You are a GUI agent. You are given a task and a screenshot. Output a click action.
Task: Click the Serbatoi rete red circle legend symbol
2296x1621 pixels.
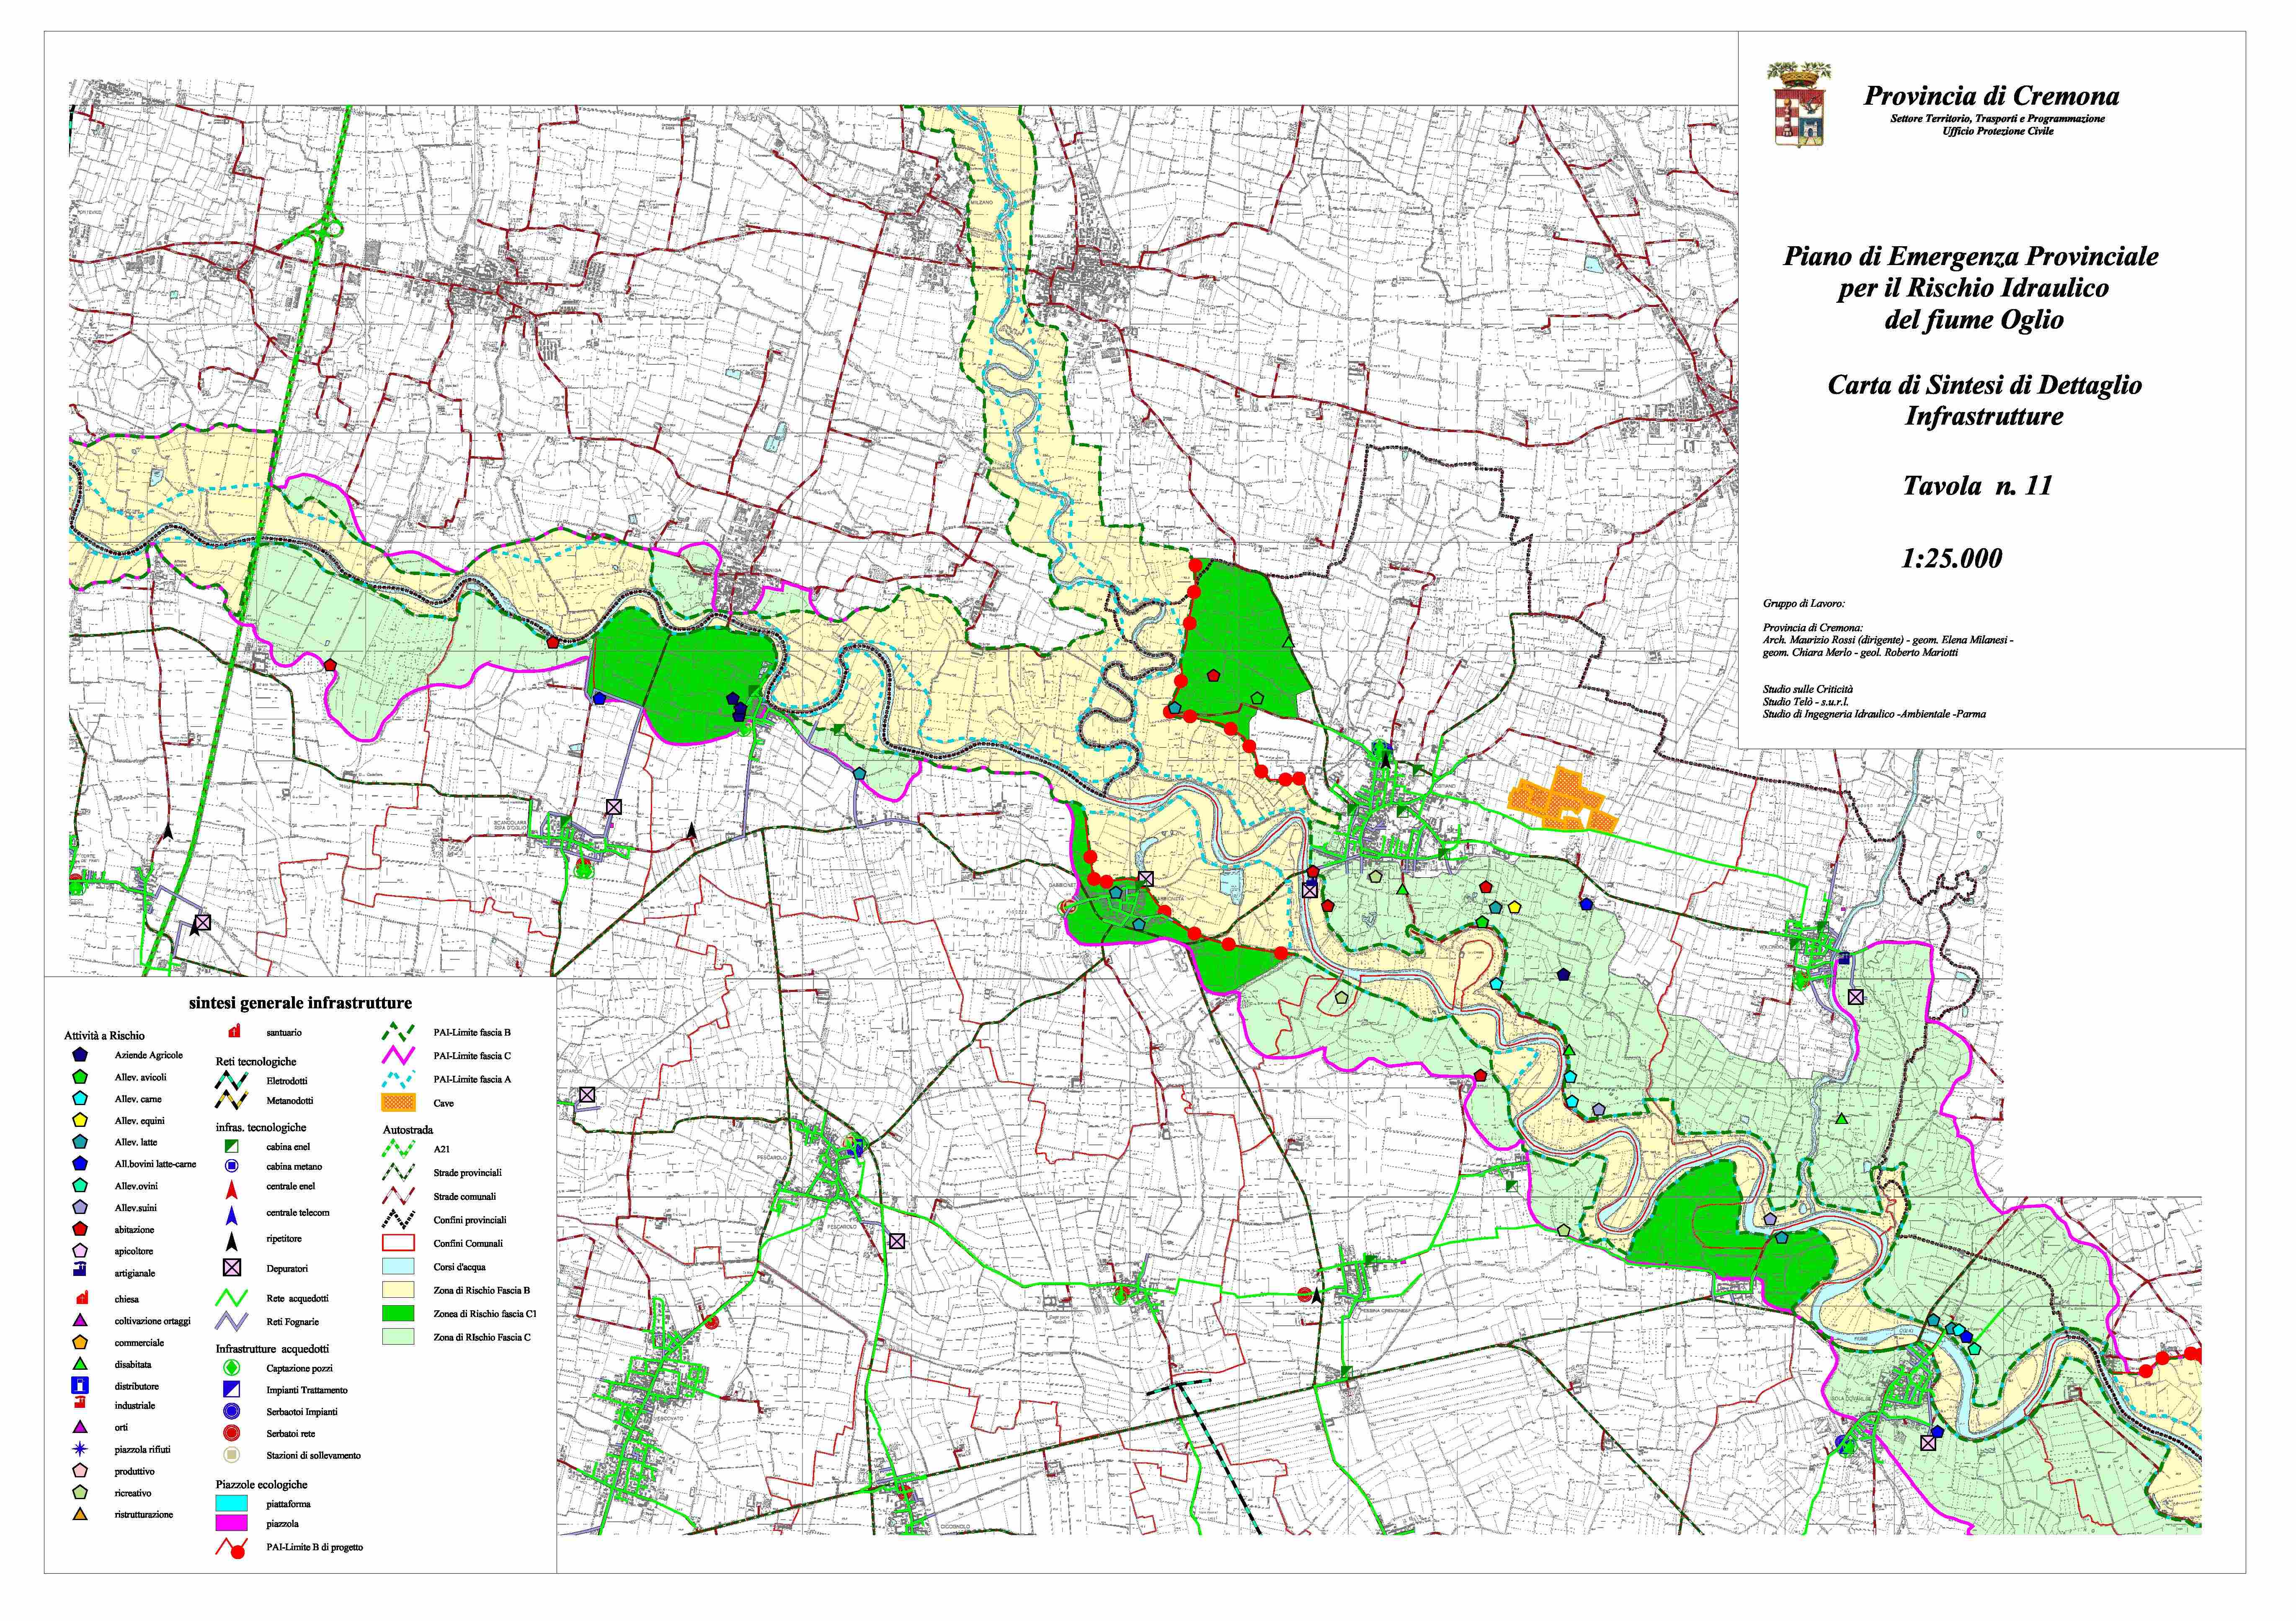point(231,1433)
